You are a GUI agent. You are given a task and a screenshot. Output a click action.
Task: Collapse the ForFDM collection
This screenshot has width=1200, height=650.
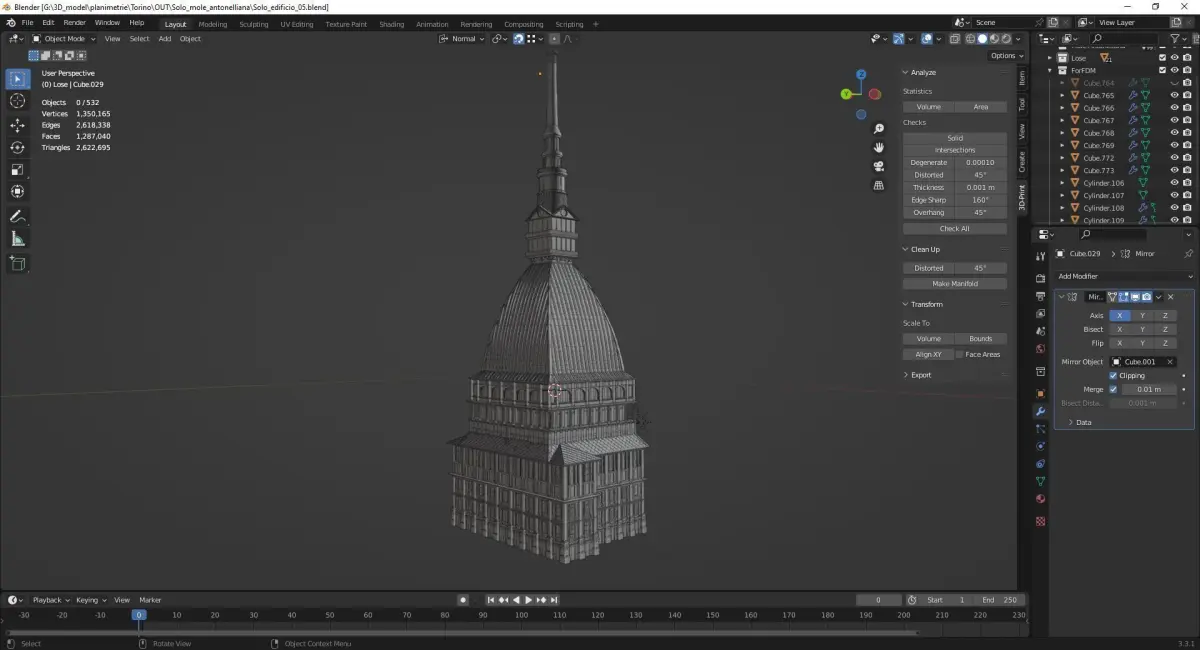pyautogui.click(x=1050, y=70)
